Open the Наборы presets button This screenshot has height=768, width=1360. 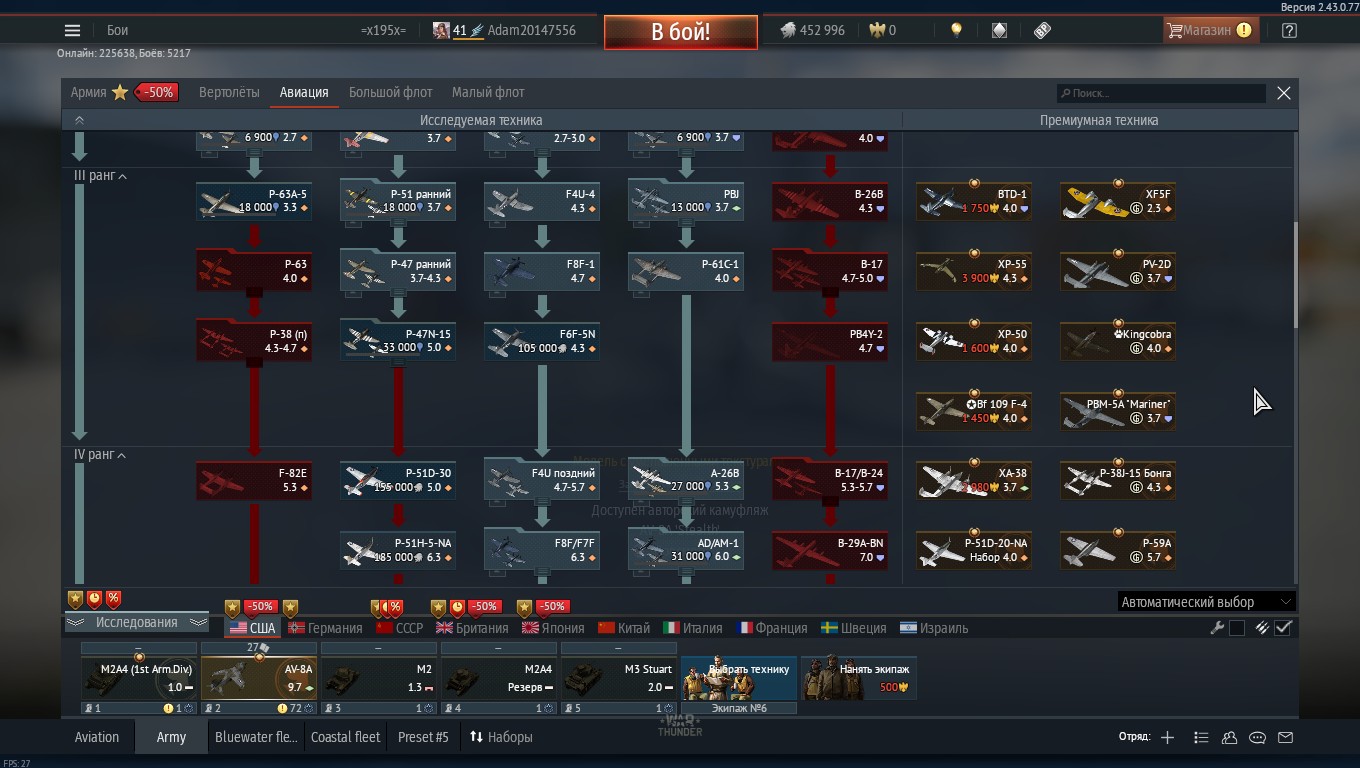(501, 737)
